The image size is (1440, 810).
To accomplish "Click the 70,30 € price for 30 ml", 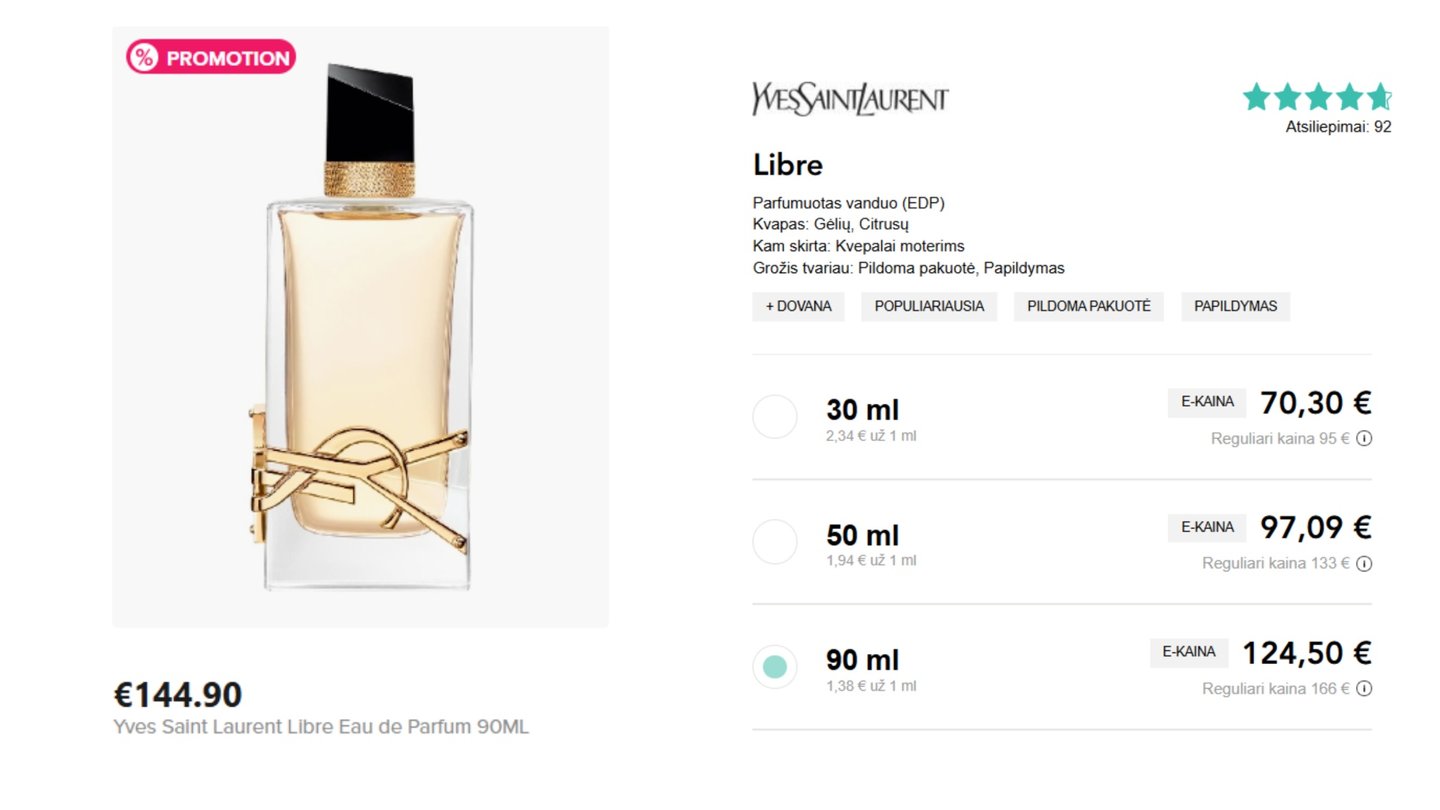I will [x=1316, y=403].
